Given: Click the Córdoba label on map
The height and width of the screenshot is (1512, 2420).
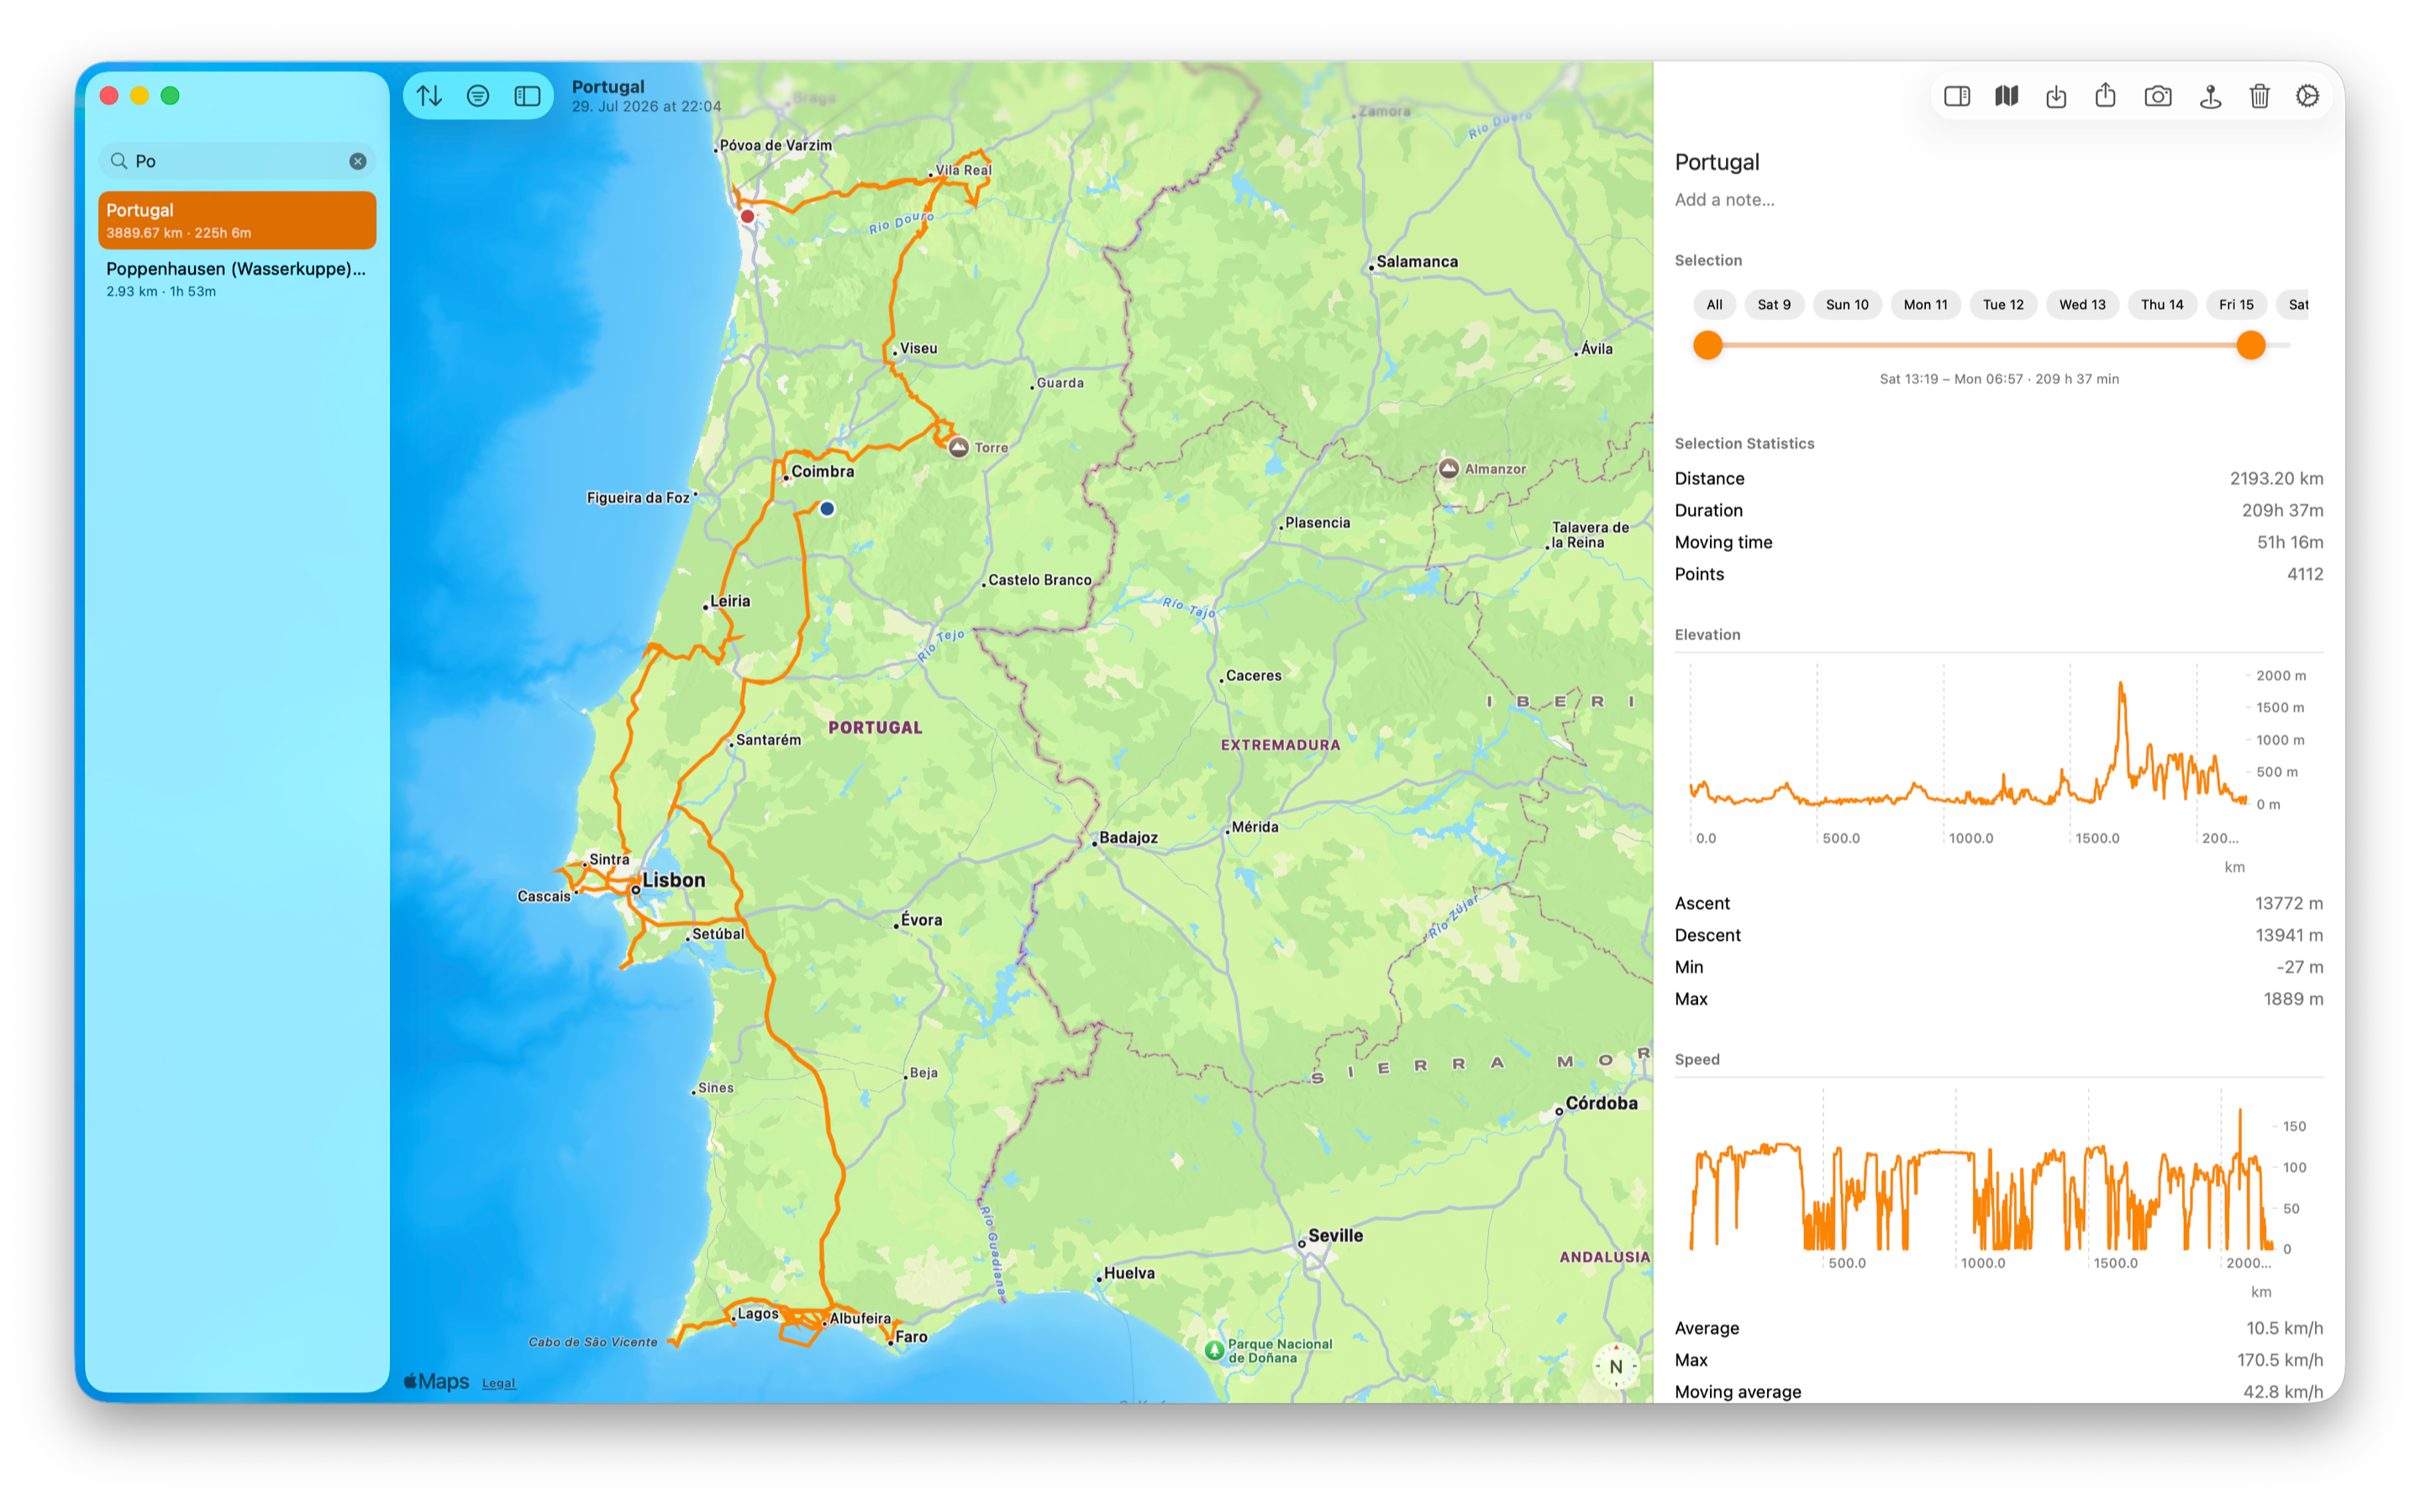Looking at the screenshot, I should (1601, 1104).
